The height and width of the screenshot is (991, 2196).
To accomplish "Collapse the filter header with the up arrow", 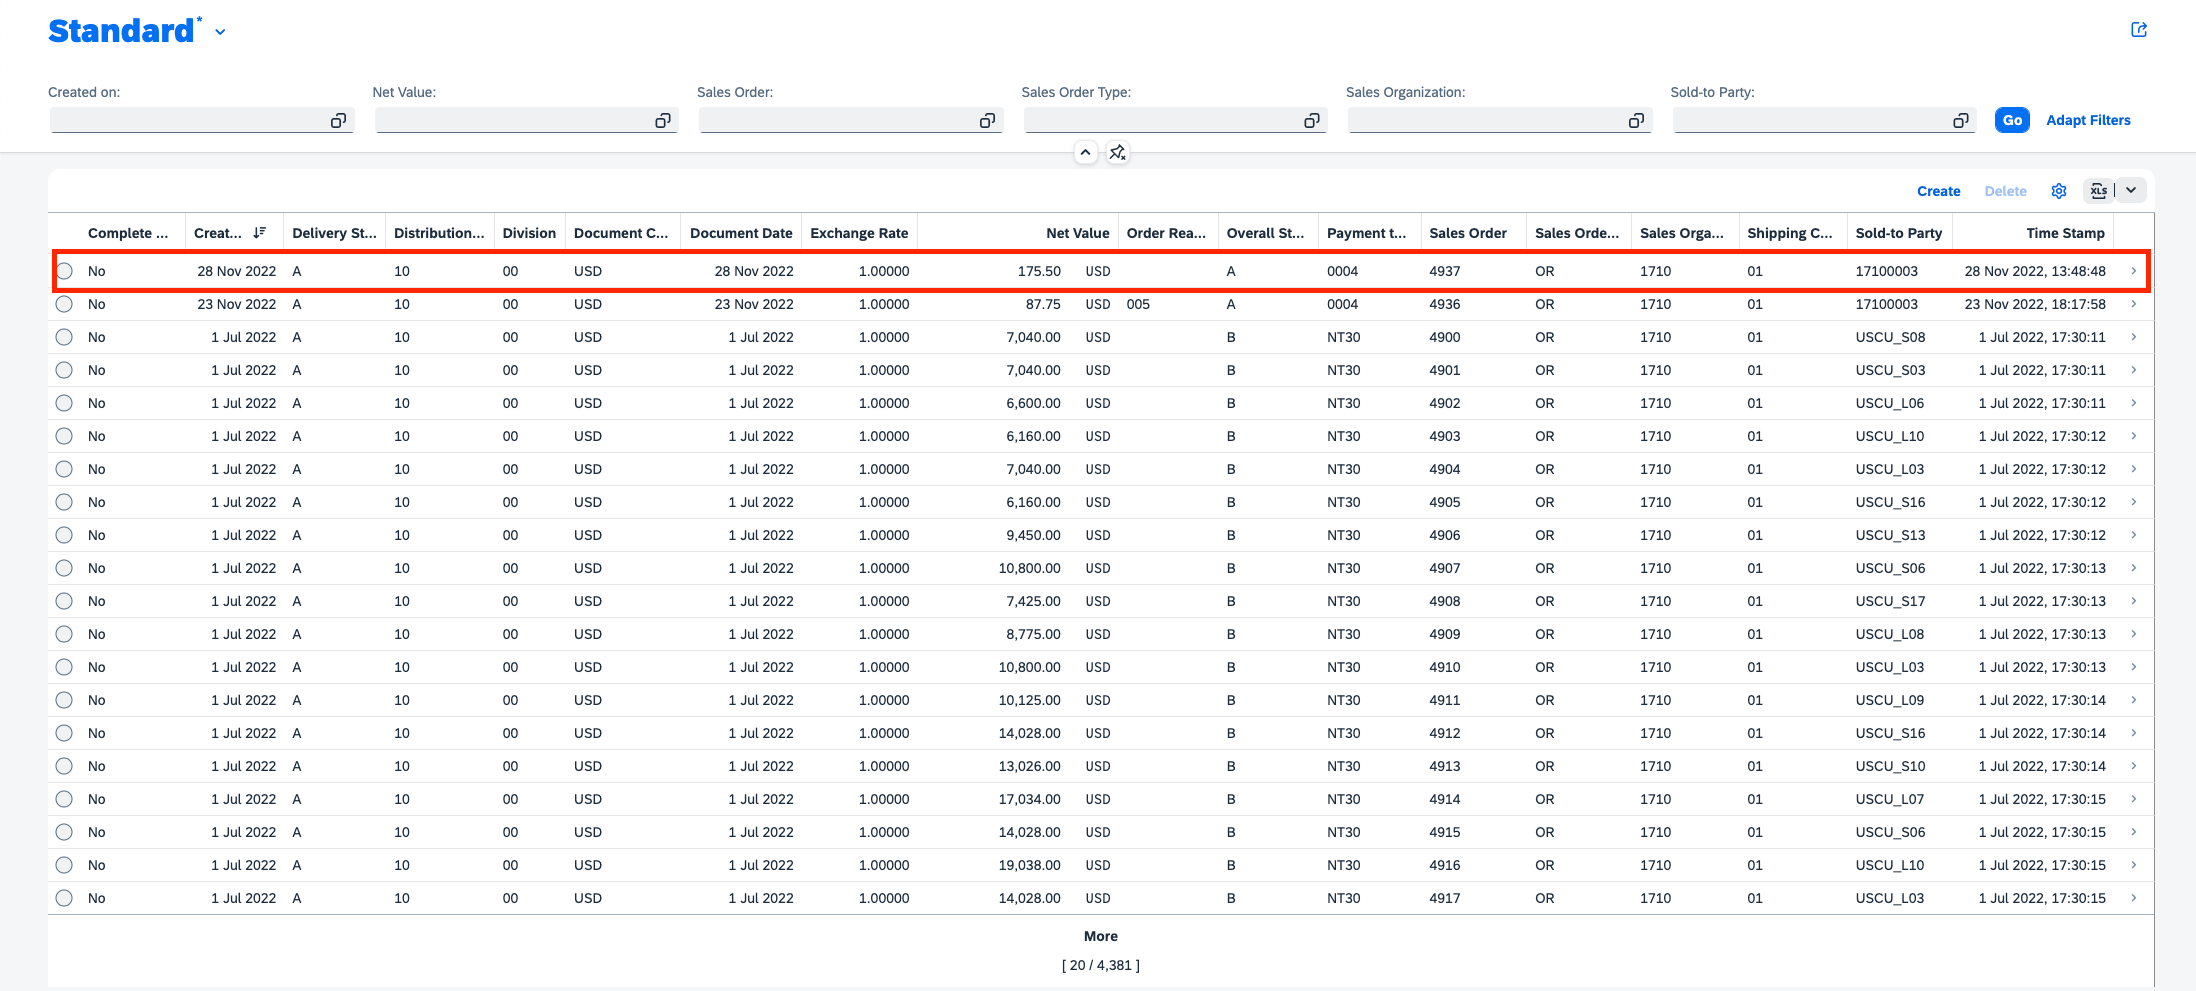I will (x=1085, y=153).
